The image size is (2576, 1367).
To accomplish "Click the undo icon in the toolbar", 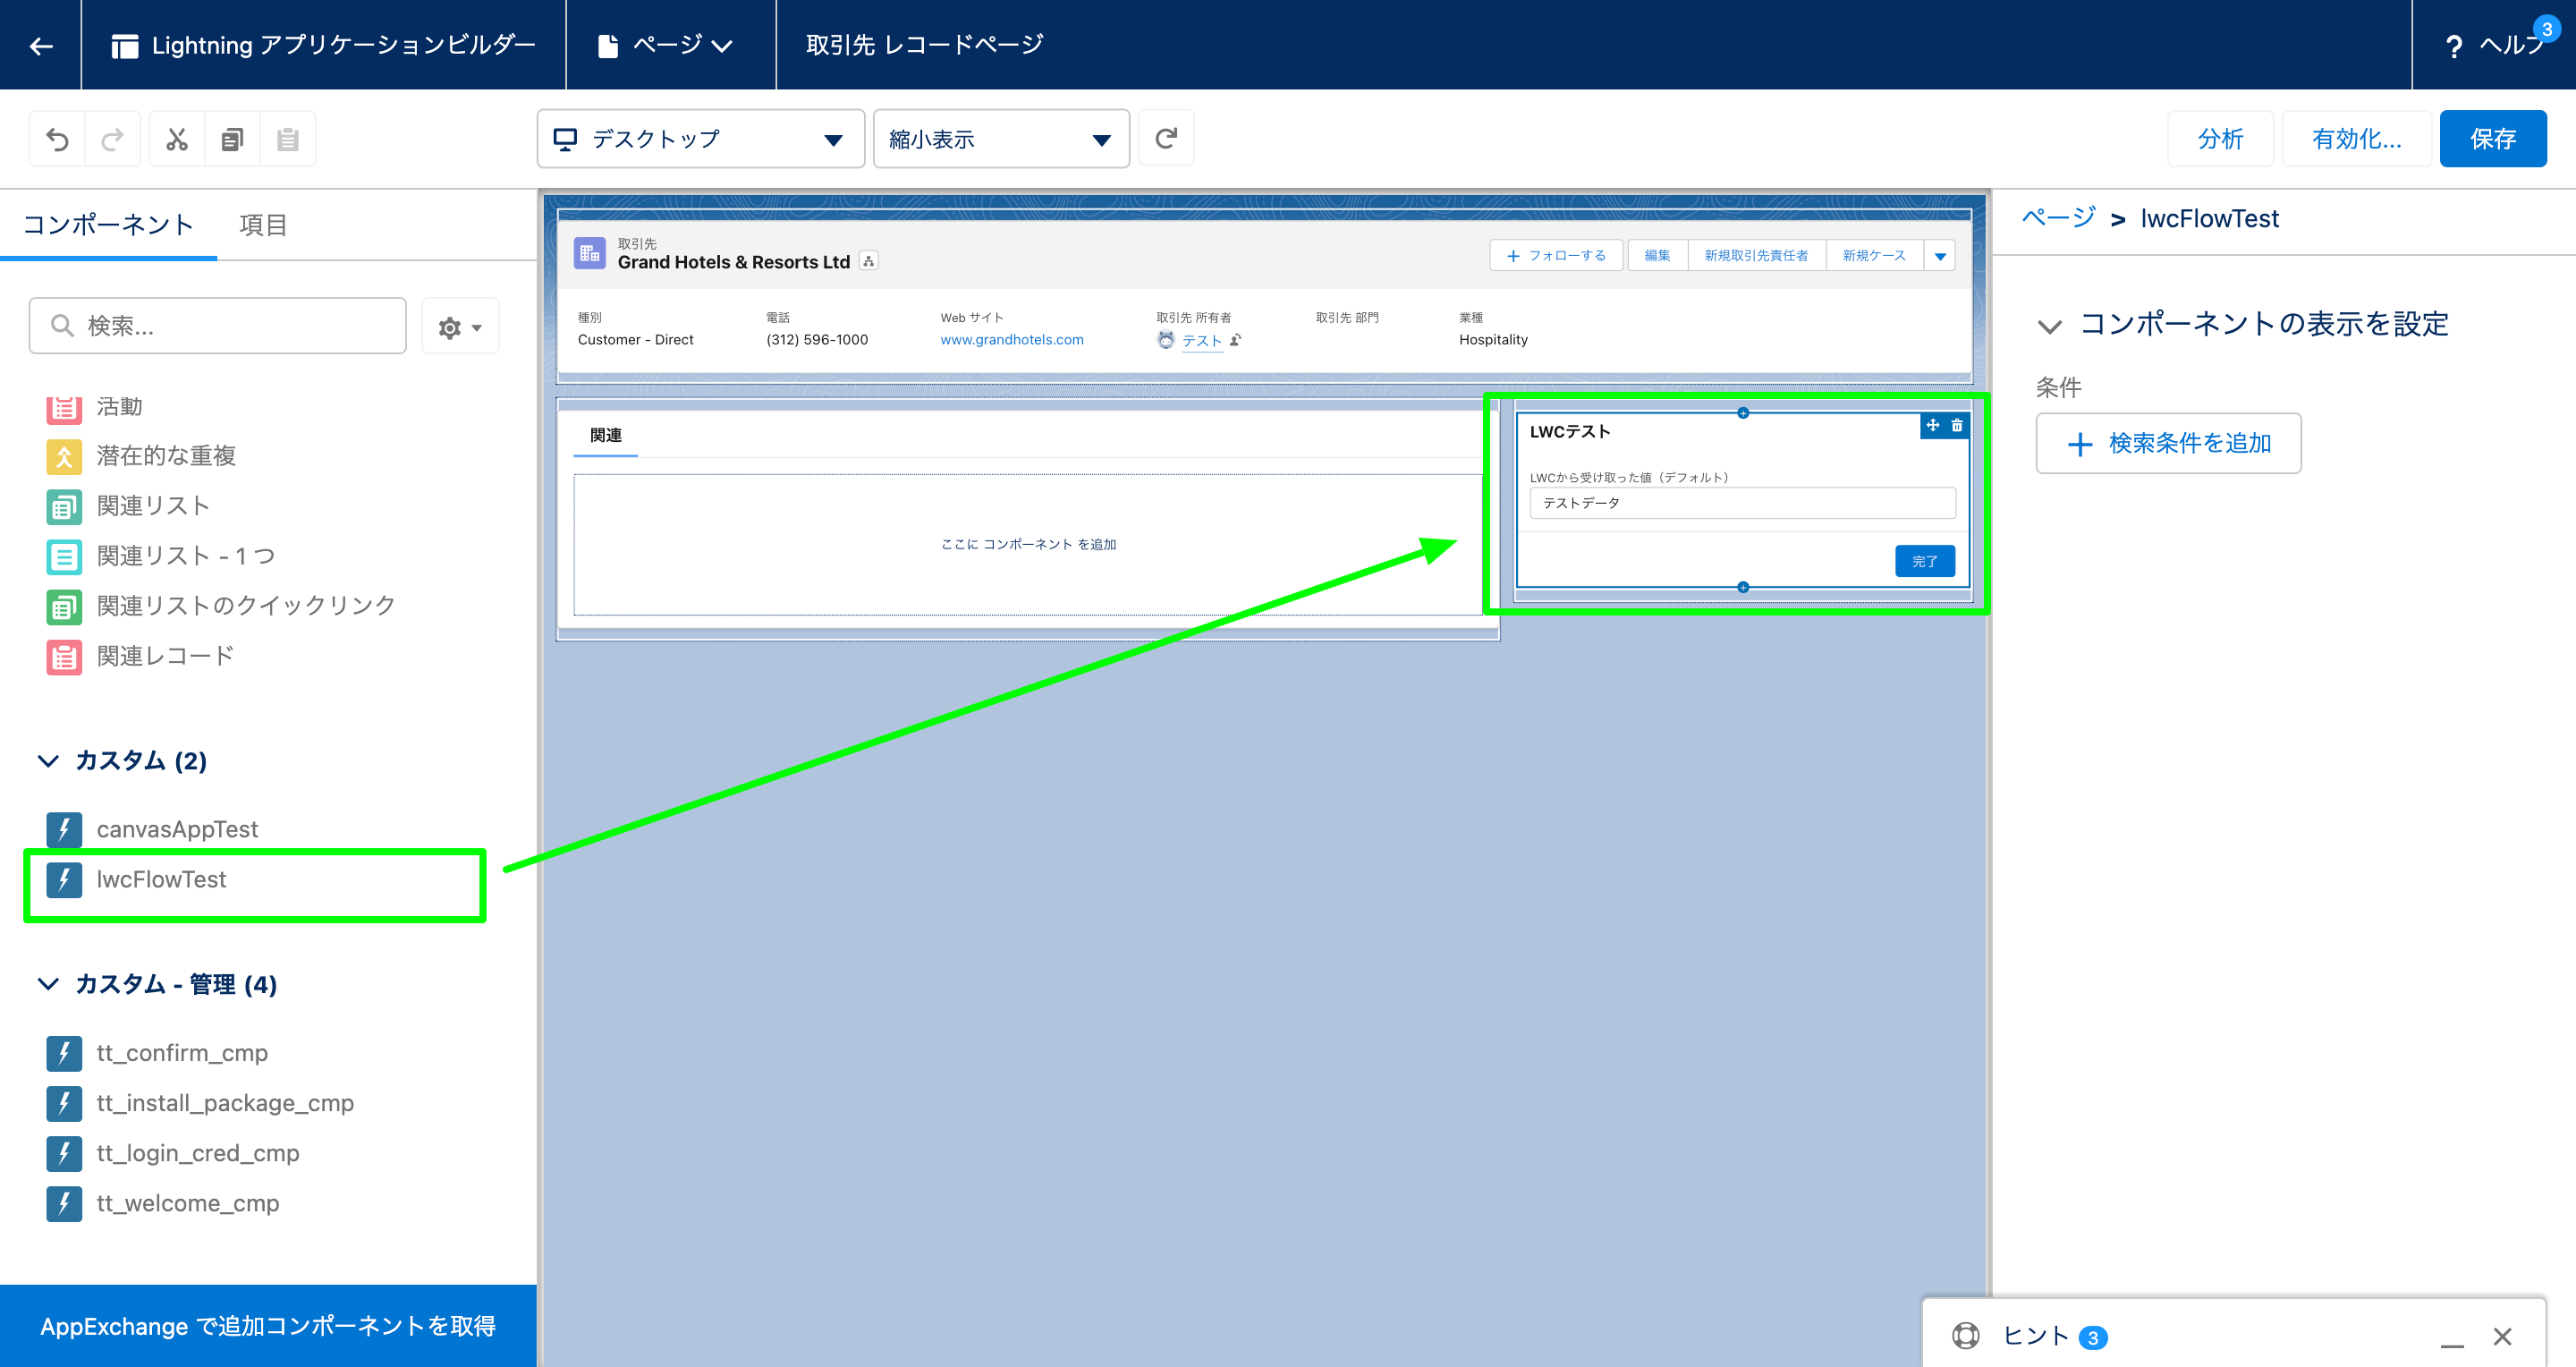I will click(x=57, y=138).
